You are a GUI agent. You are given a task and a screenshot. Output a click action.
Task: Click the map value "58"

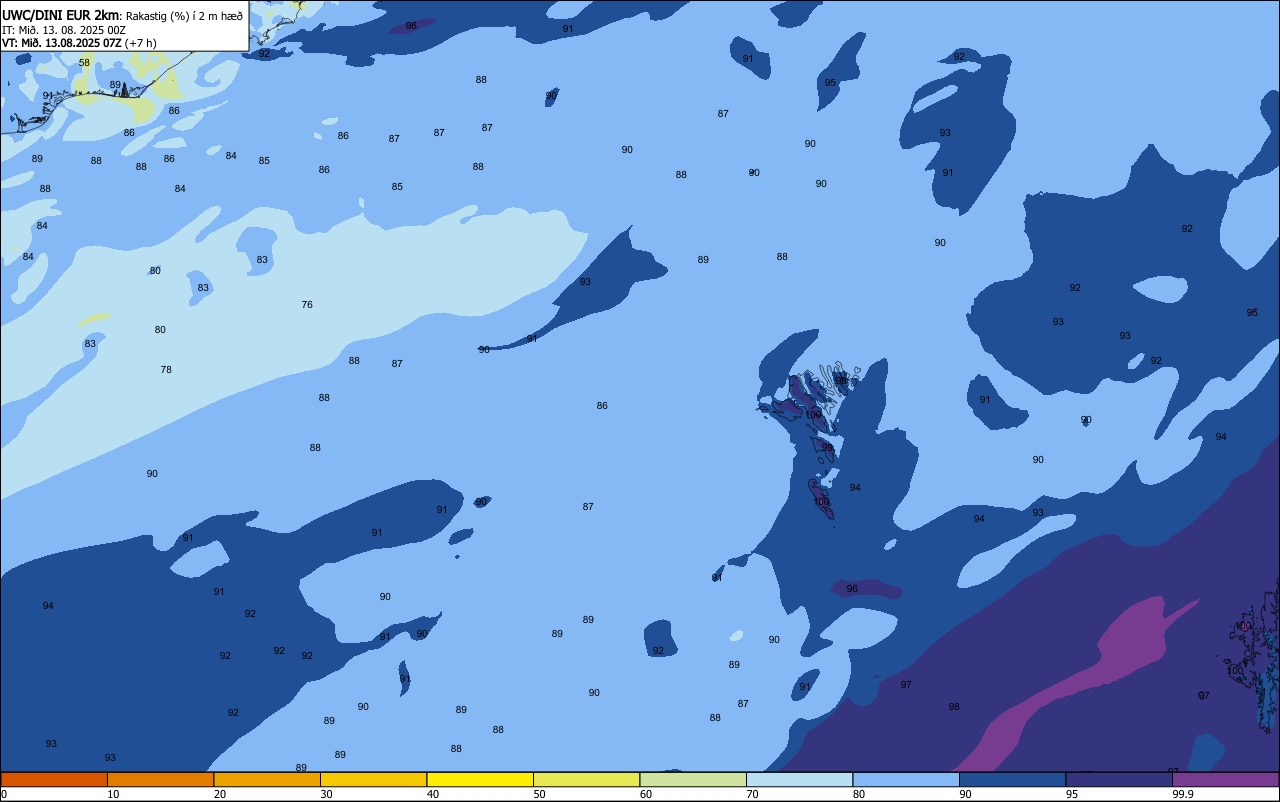84,63
